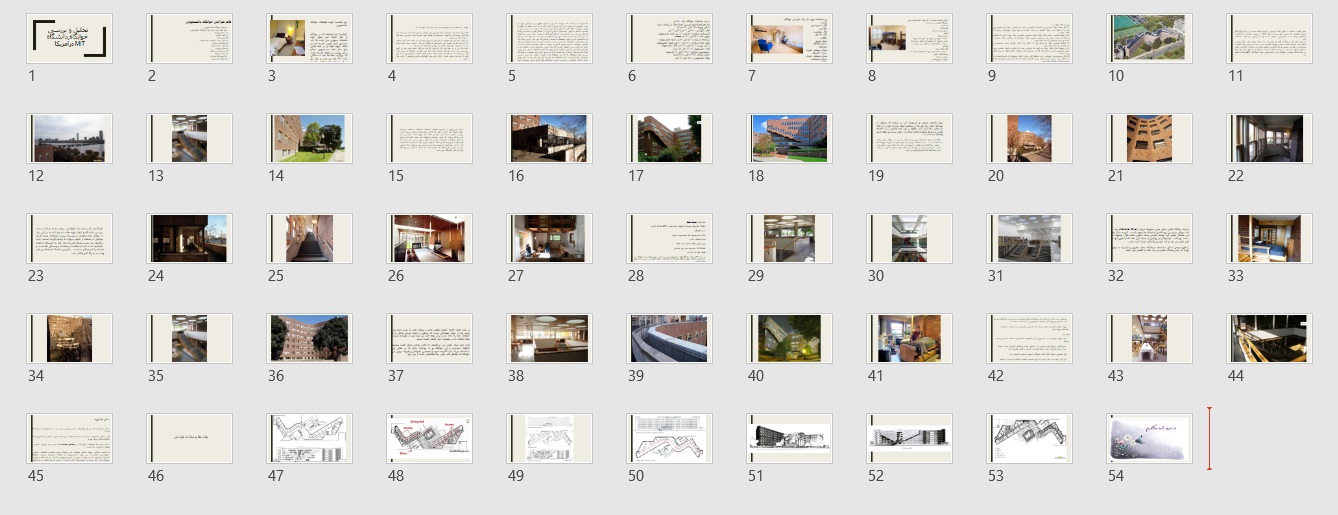Open slide 3 showing the bedroom photo
The height and width of the screenshot is (515, 1338).
point(309,38)
